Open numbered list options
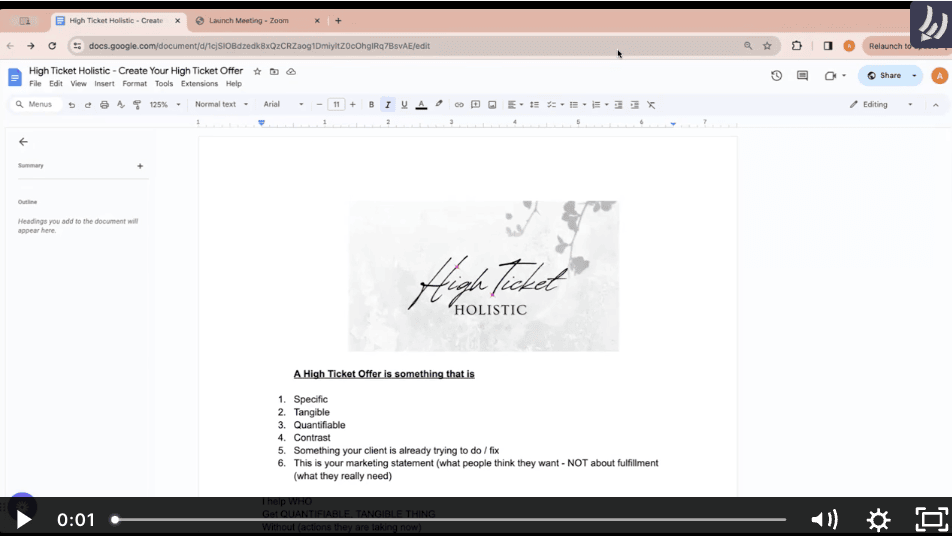The image size is (952, 536). point(600,105)
